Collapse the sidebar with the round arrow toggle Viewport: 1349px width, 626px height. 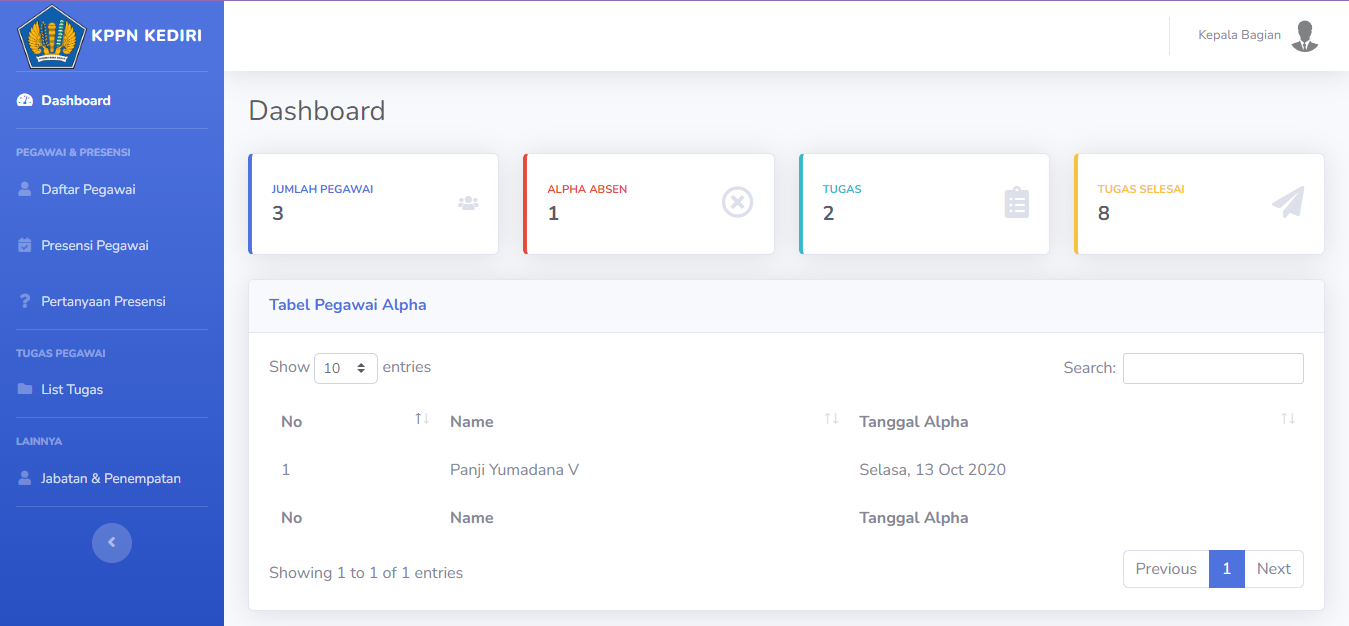112,543
